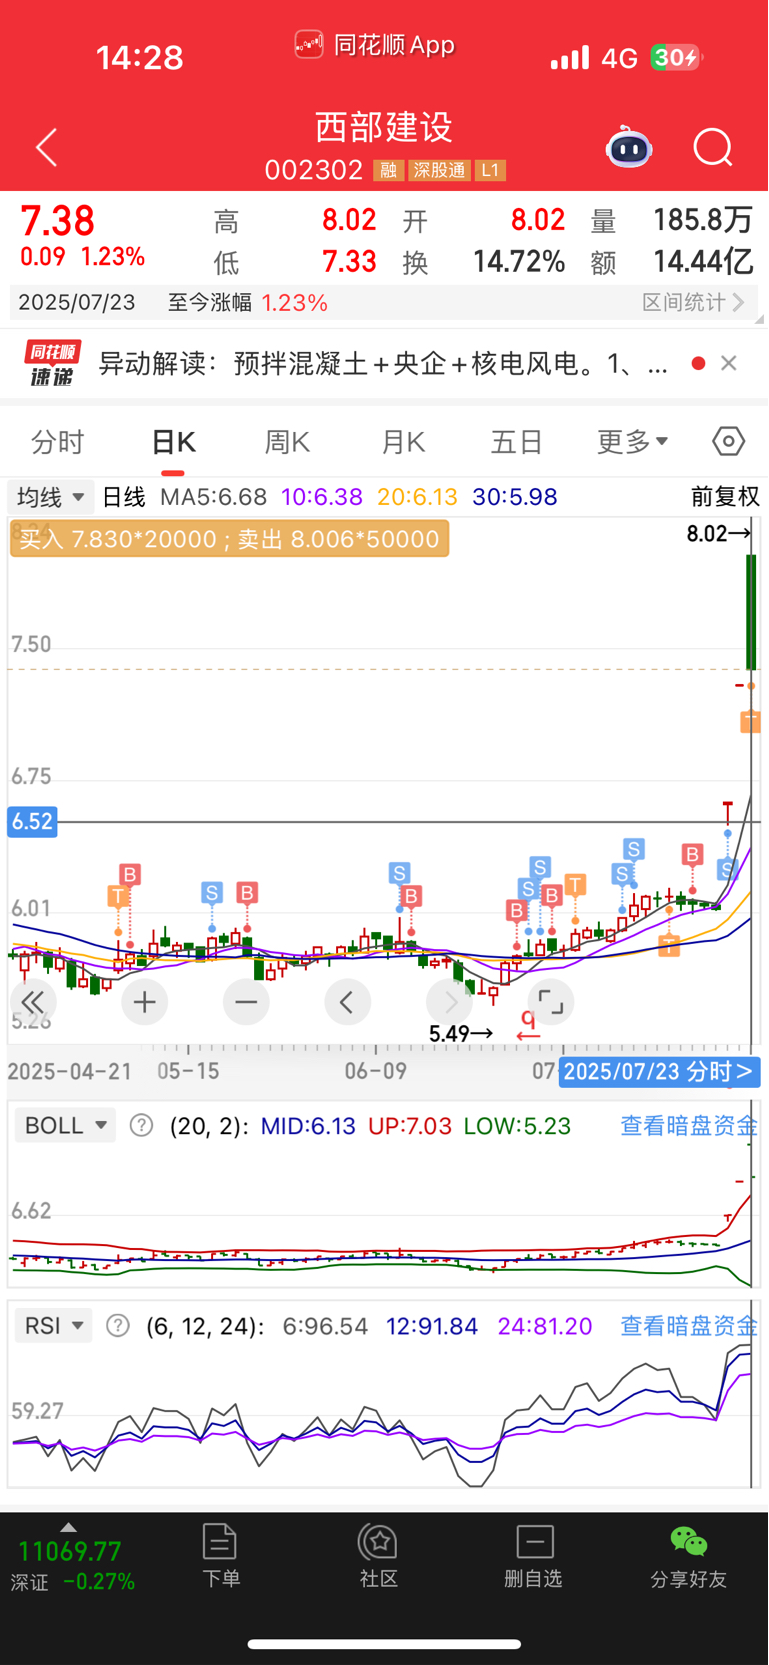Tap amount value 14.44亿
The image size is (769, 1665).
tap(703, 262)
